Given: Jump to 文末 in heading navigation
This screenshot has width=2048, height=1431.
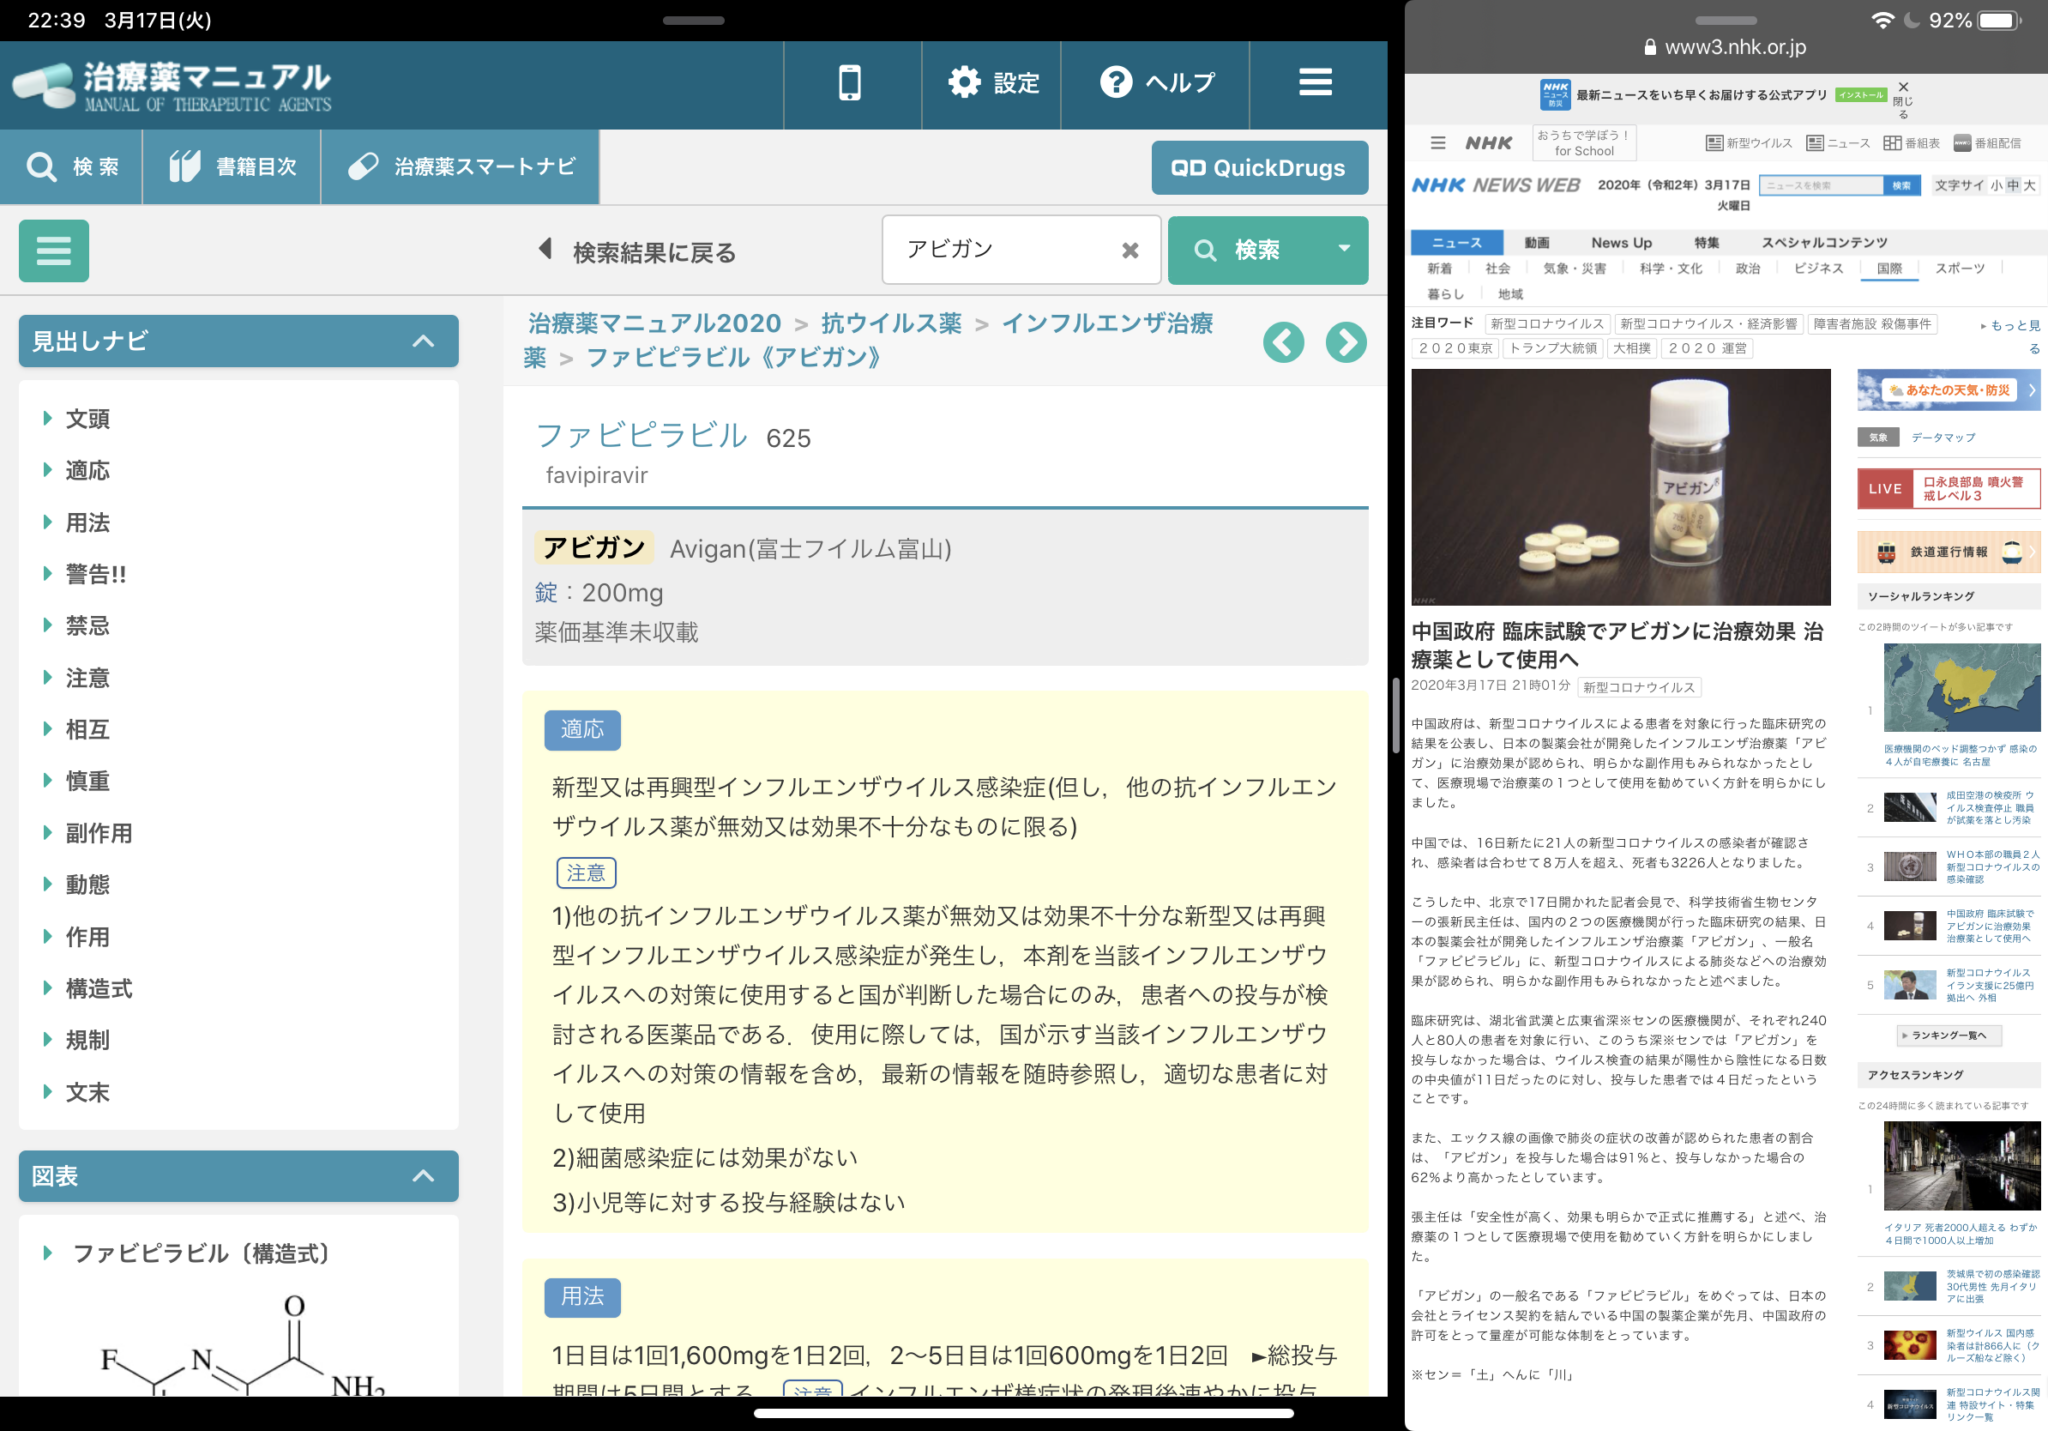Looking at the screenshot, I should click(87, 1093).
